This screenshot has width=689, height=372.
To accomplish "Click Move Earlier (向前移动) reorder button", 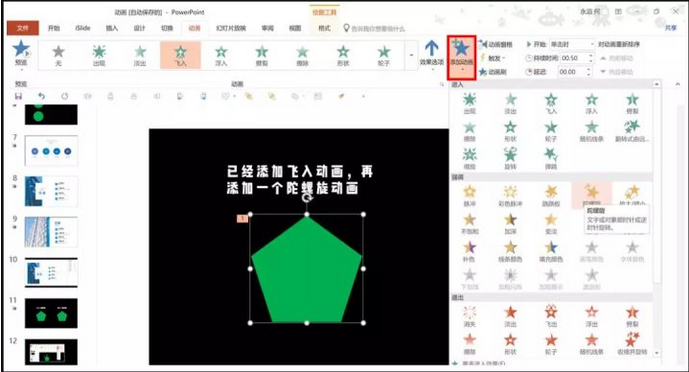I will click(x=617, y=58).
